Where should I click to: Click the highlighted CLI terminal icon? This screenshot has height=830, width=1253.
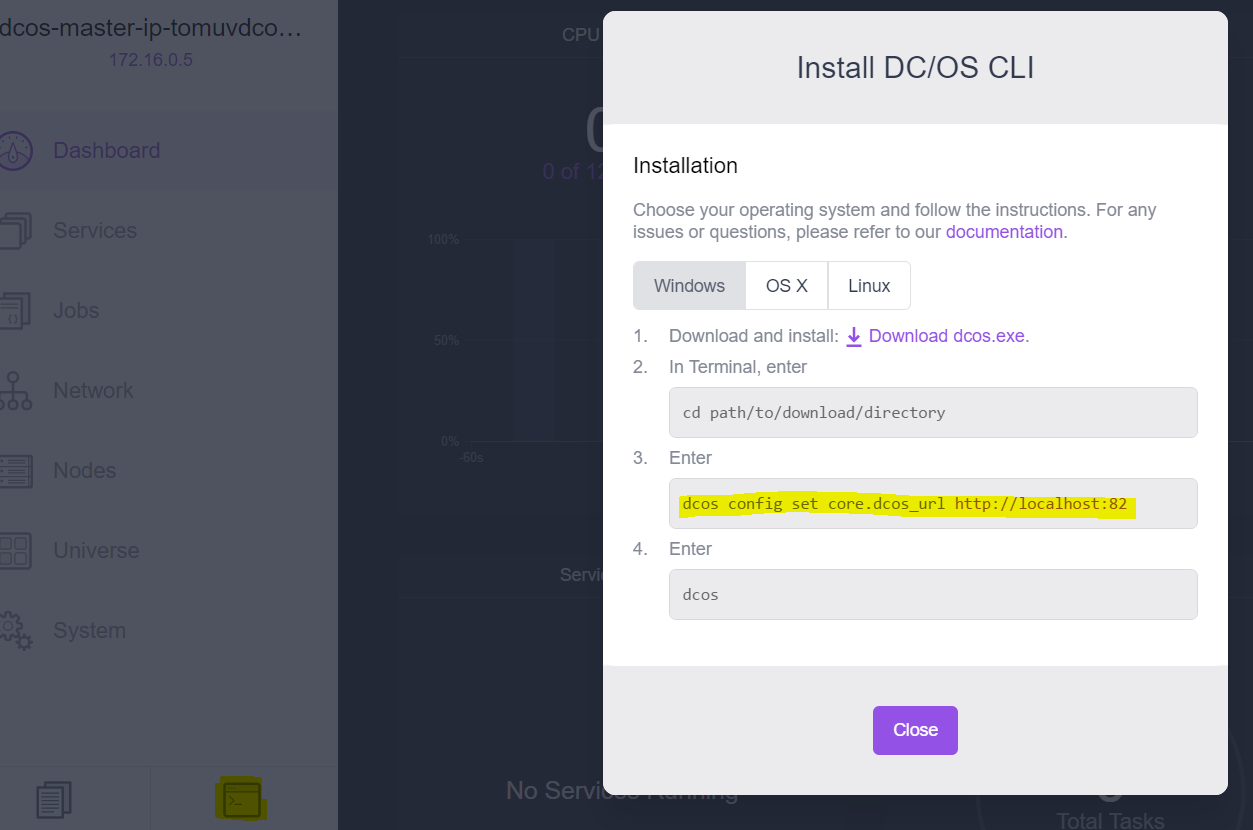coord(241,799)
